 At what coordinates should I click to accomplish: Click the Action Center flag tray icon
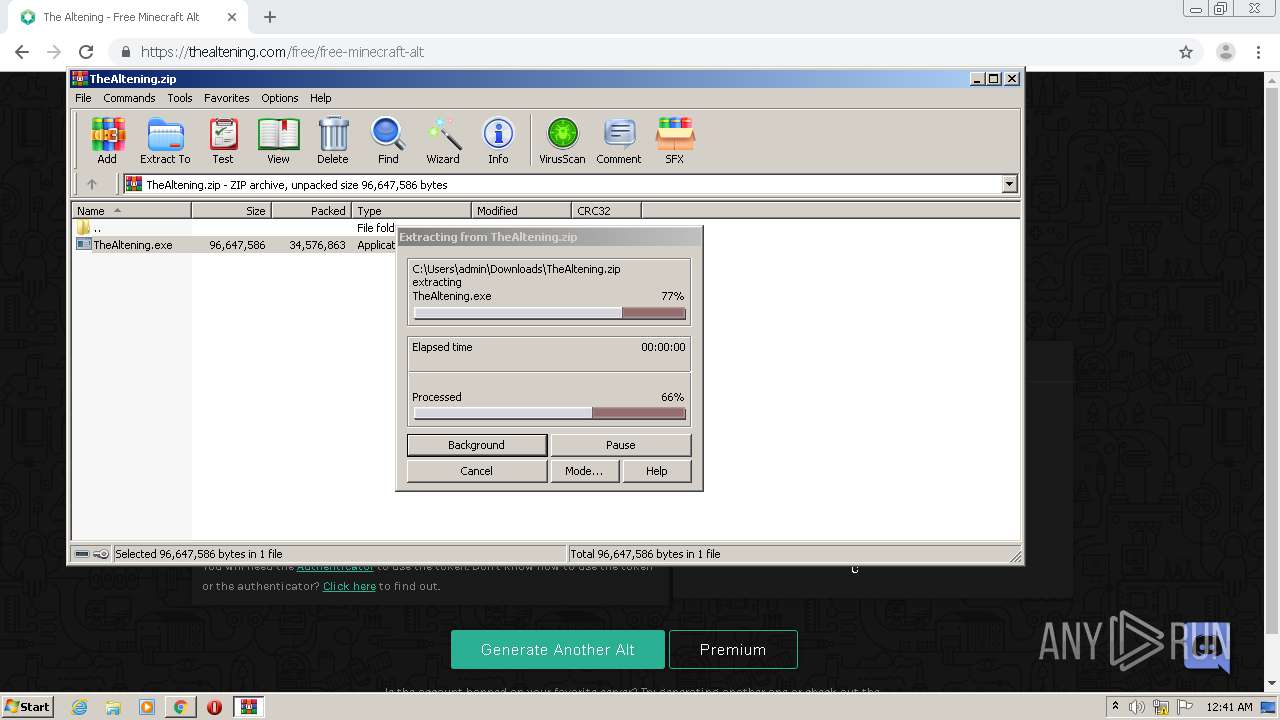[x=1184, y=707]
